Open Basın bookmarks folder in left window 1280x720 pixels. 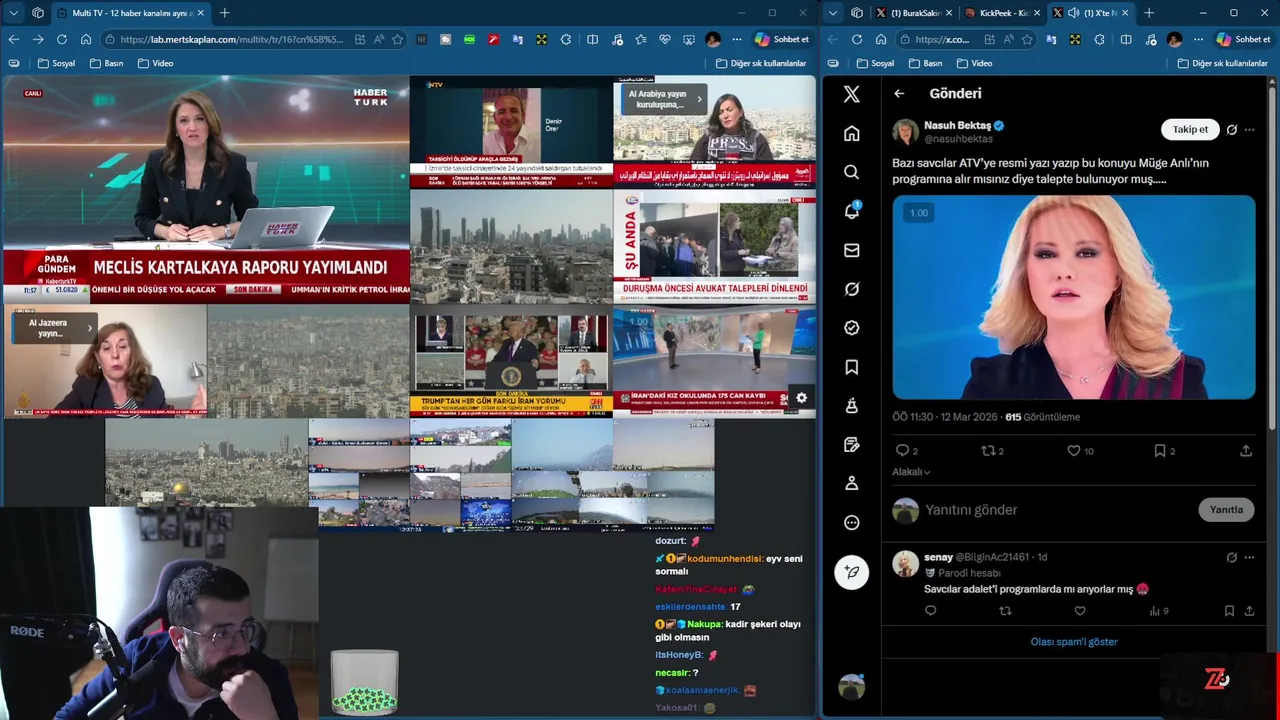107,63
